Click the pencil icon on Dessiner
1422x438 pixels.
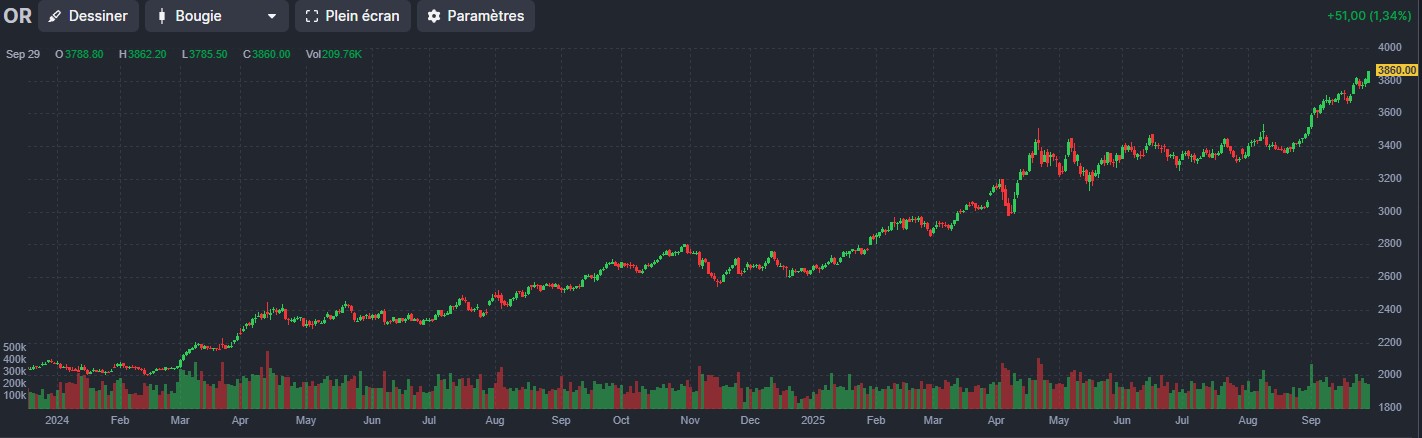[55, 16]
